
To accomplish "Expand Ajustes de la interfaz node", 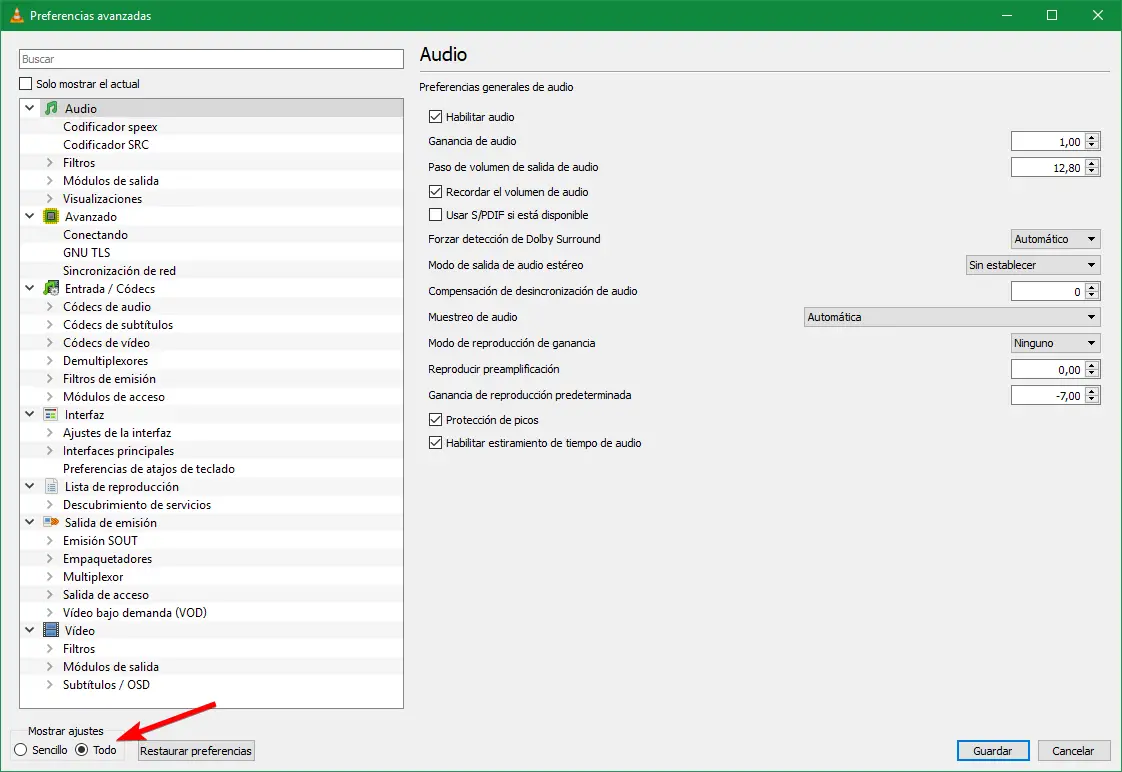I will (49, 432).
